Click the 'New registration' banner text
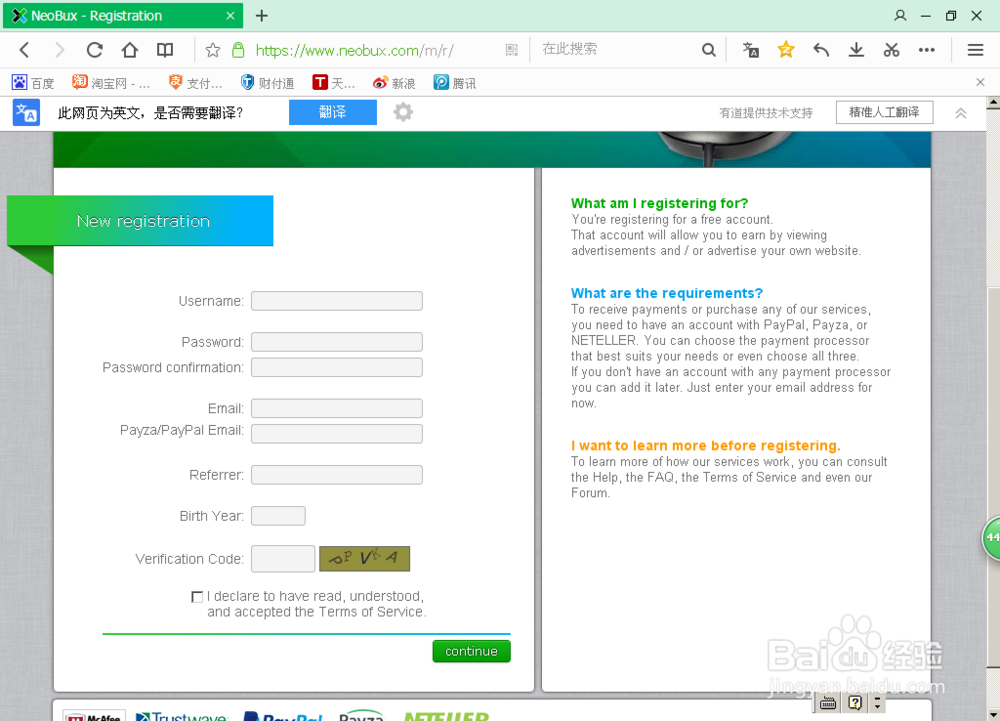This screenshot has height=721, width=1000. coord(143,221)
